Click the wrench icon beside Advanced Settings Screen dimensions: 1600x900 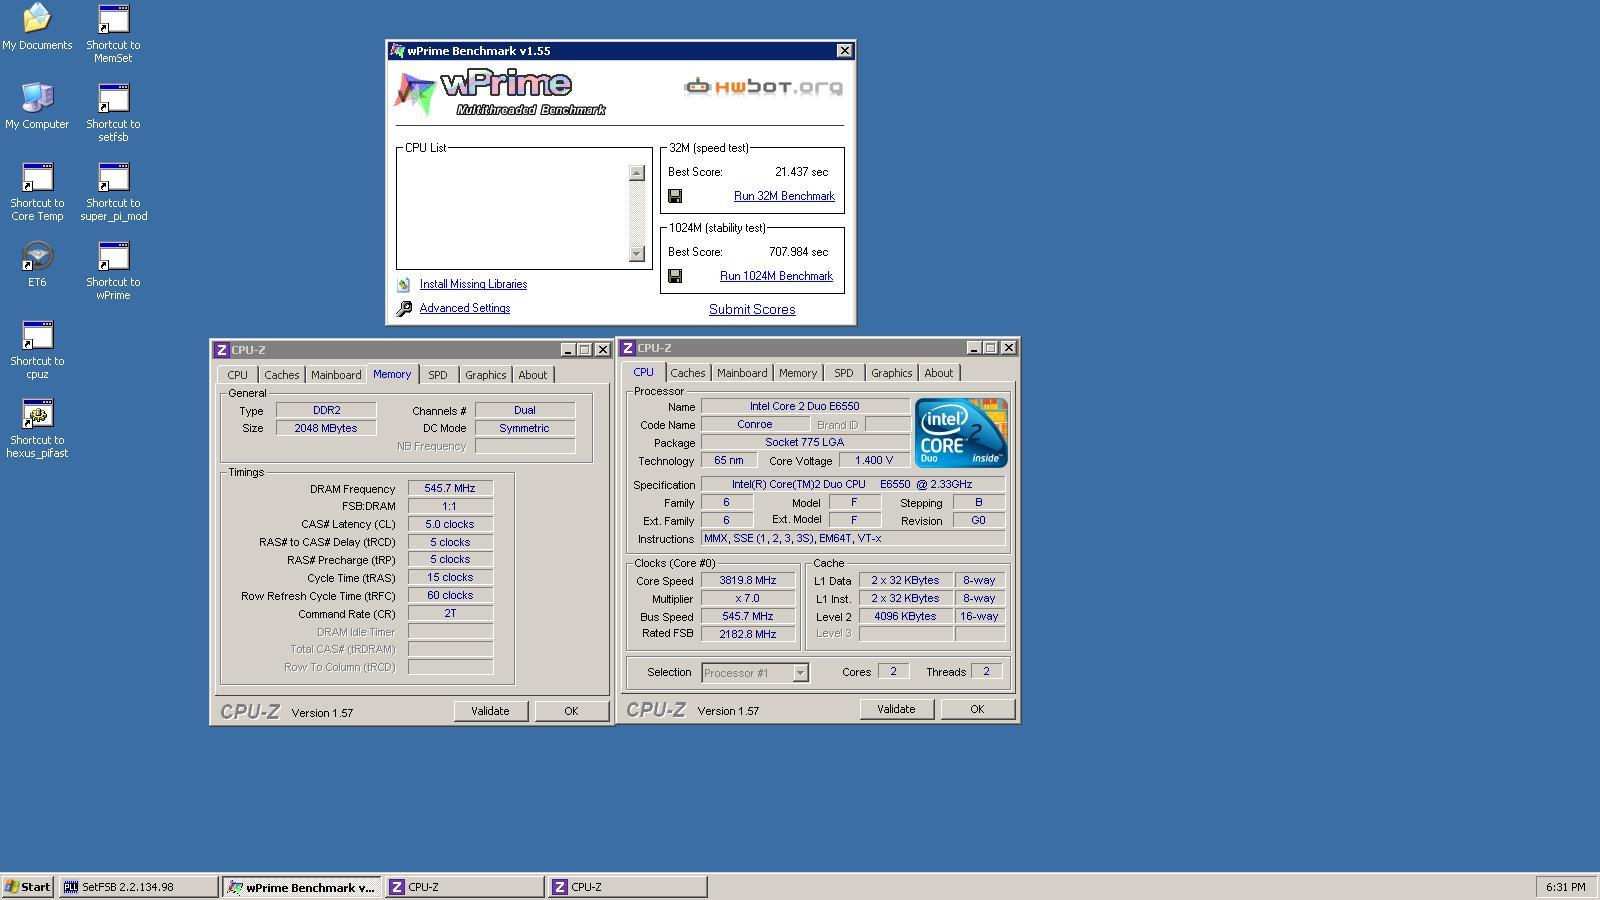tap(404, 309)
